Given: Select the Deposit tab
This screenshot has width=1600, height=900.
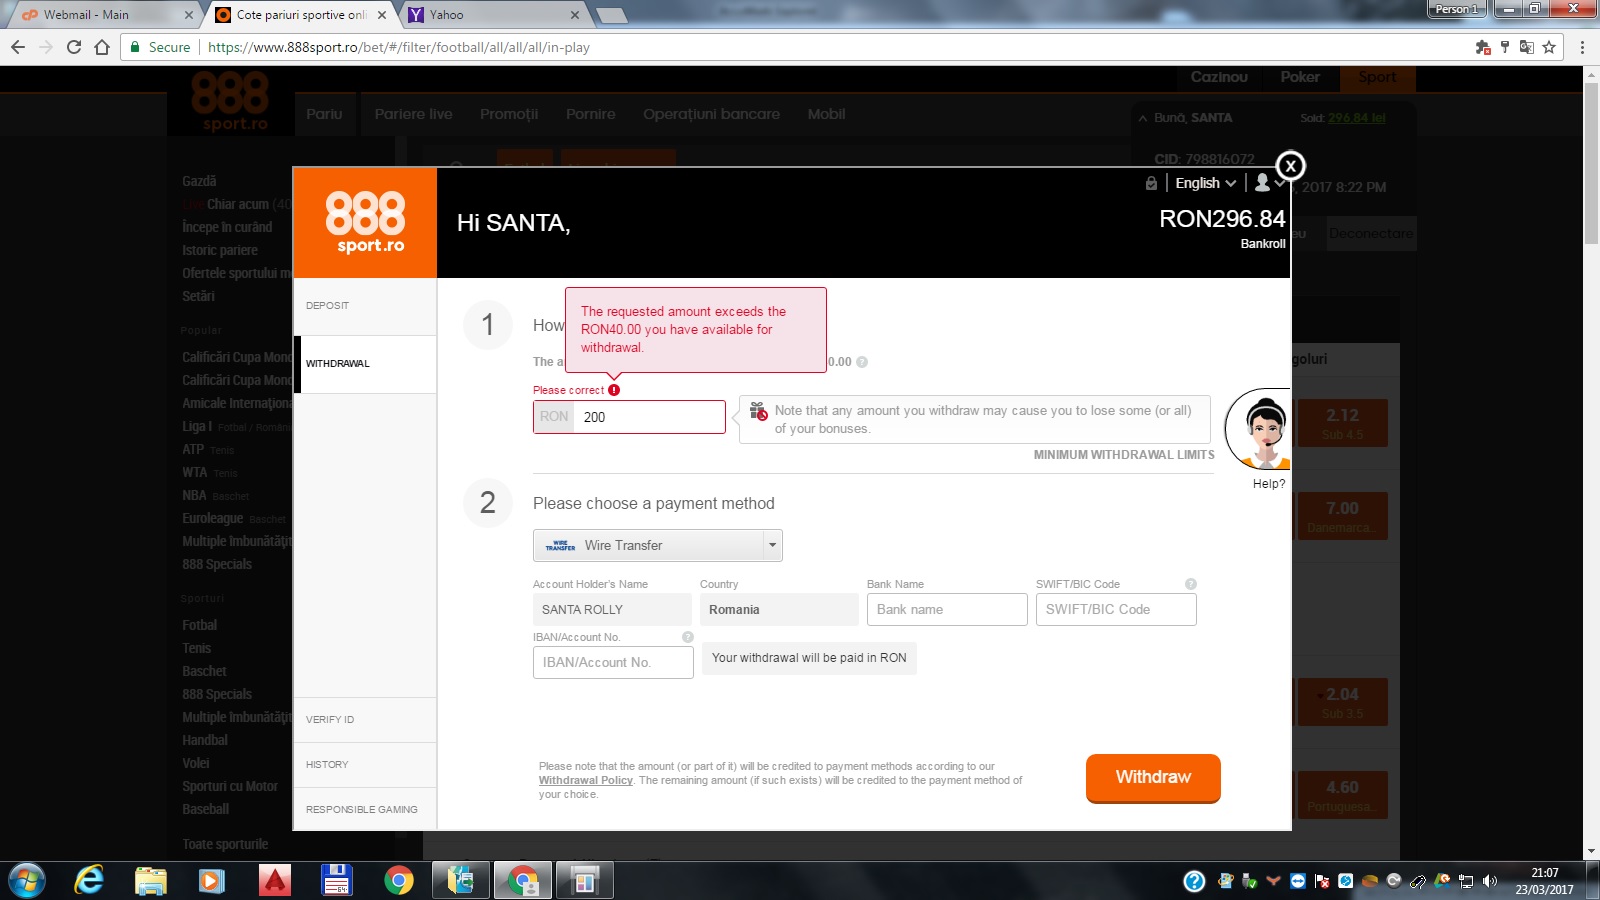Looking at the screenshot, I should pos(365,306).
